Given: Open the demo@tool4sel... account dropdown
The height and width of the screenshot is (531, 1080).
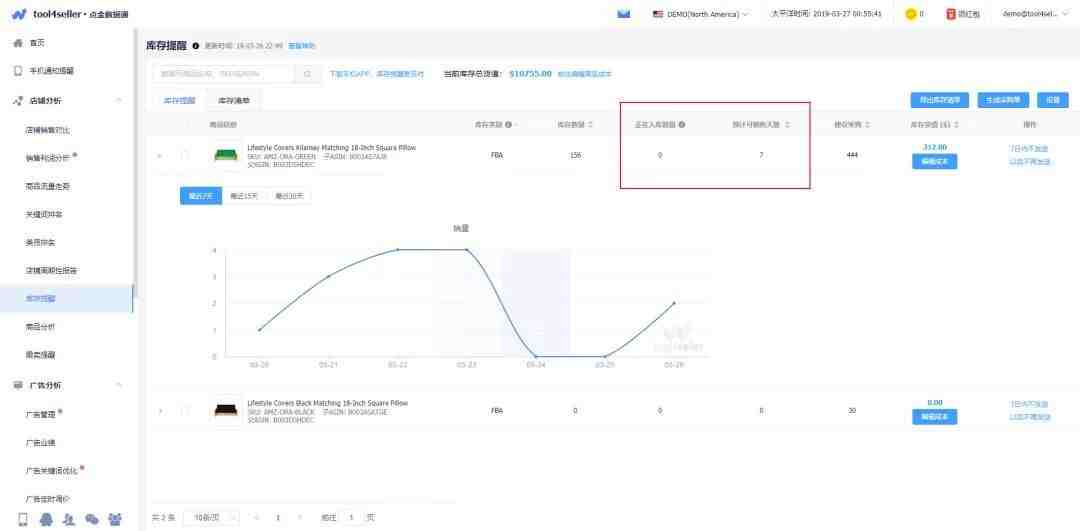Looking at the screenshot, I should coord(1035,14).
